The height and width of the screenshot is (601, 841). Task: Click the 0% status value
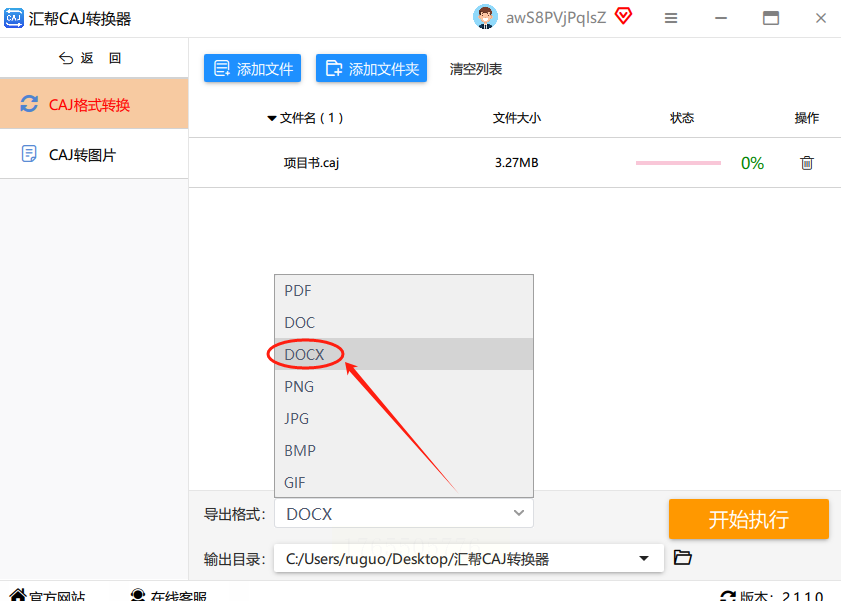click(752, 163)
